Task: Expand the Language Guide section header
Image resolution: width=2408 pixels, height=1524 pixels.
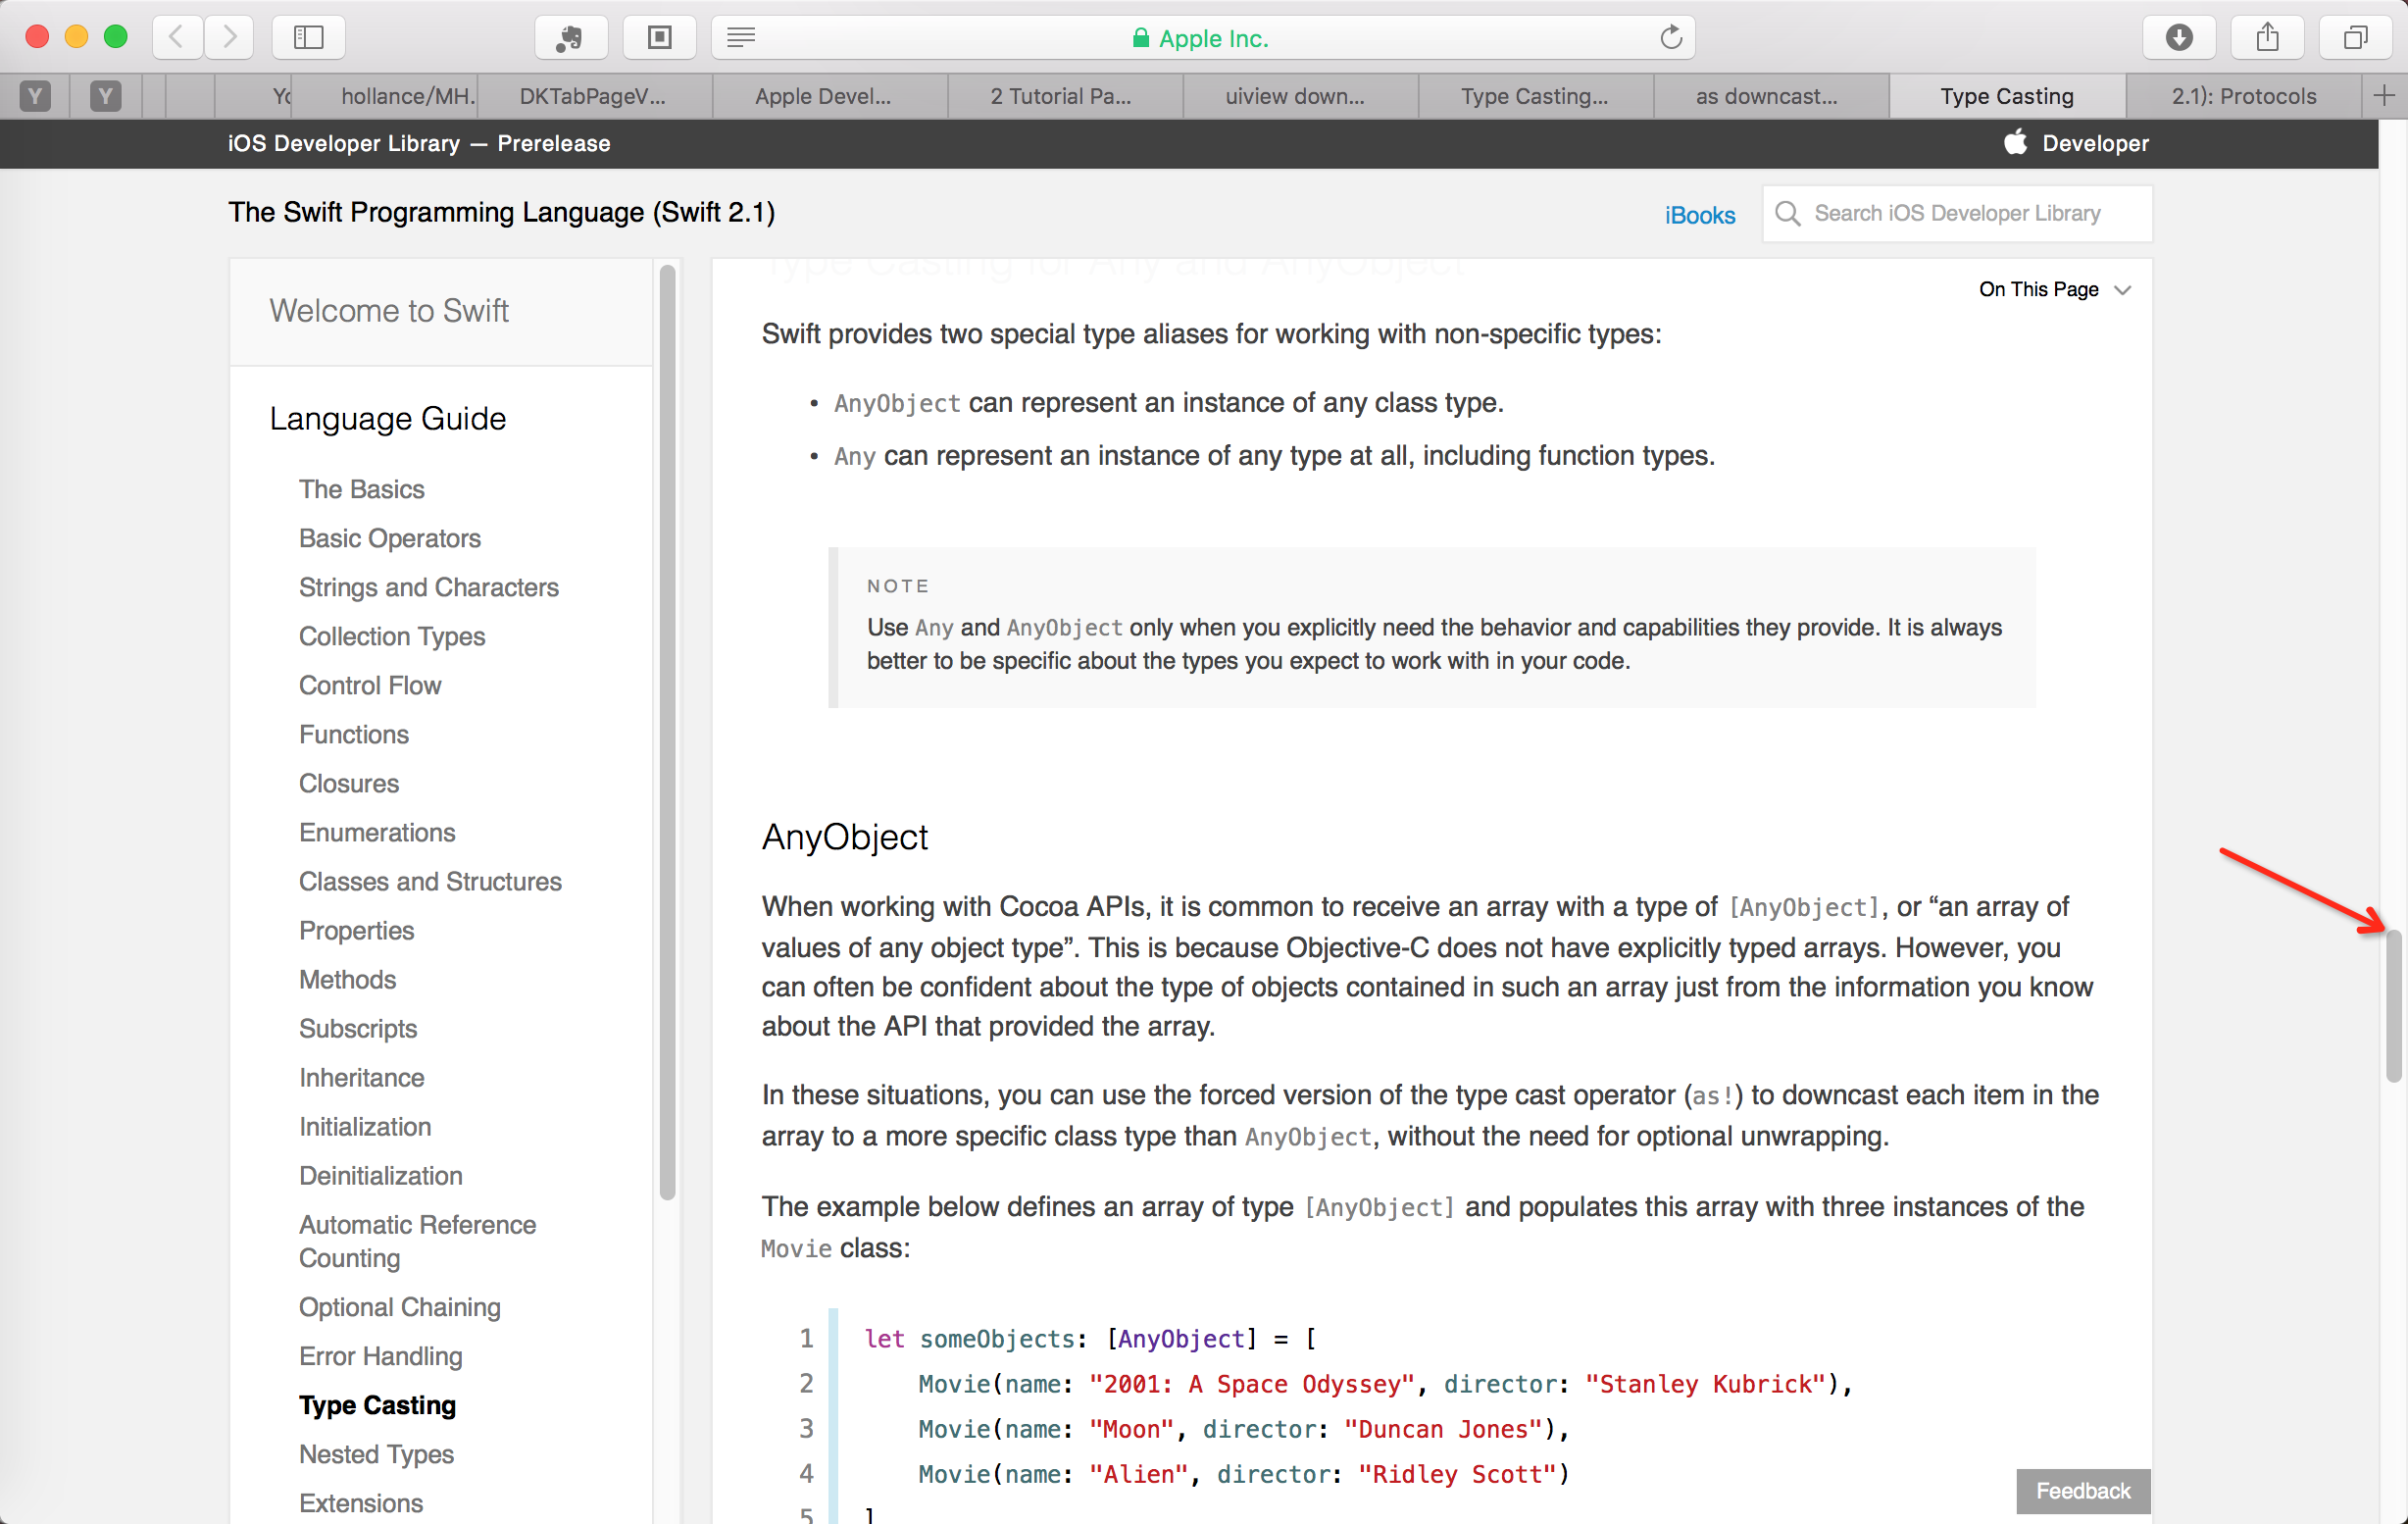Action: [387, 418]
